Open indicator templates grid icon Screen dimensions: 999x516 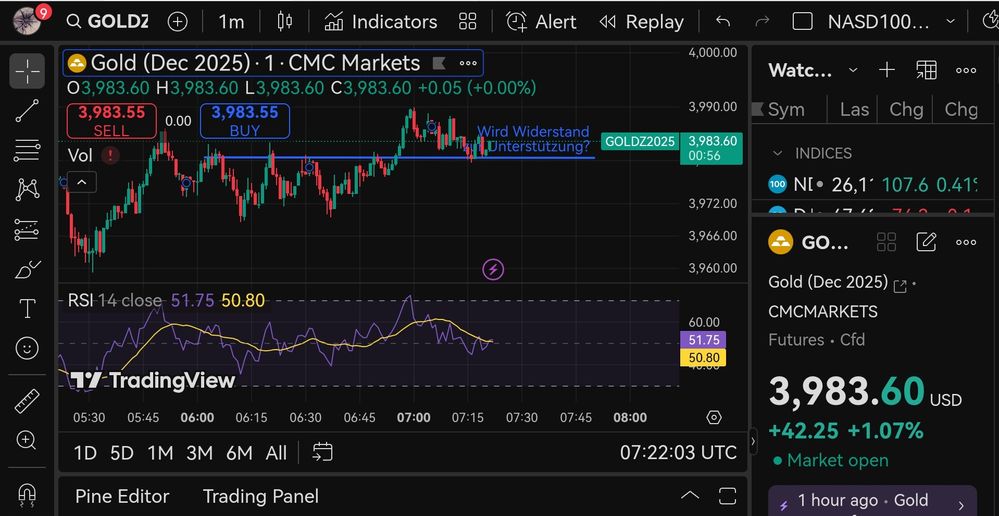tap(468, 21)
